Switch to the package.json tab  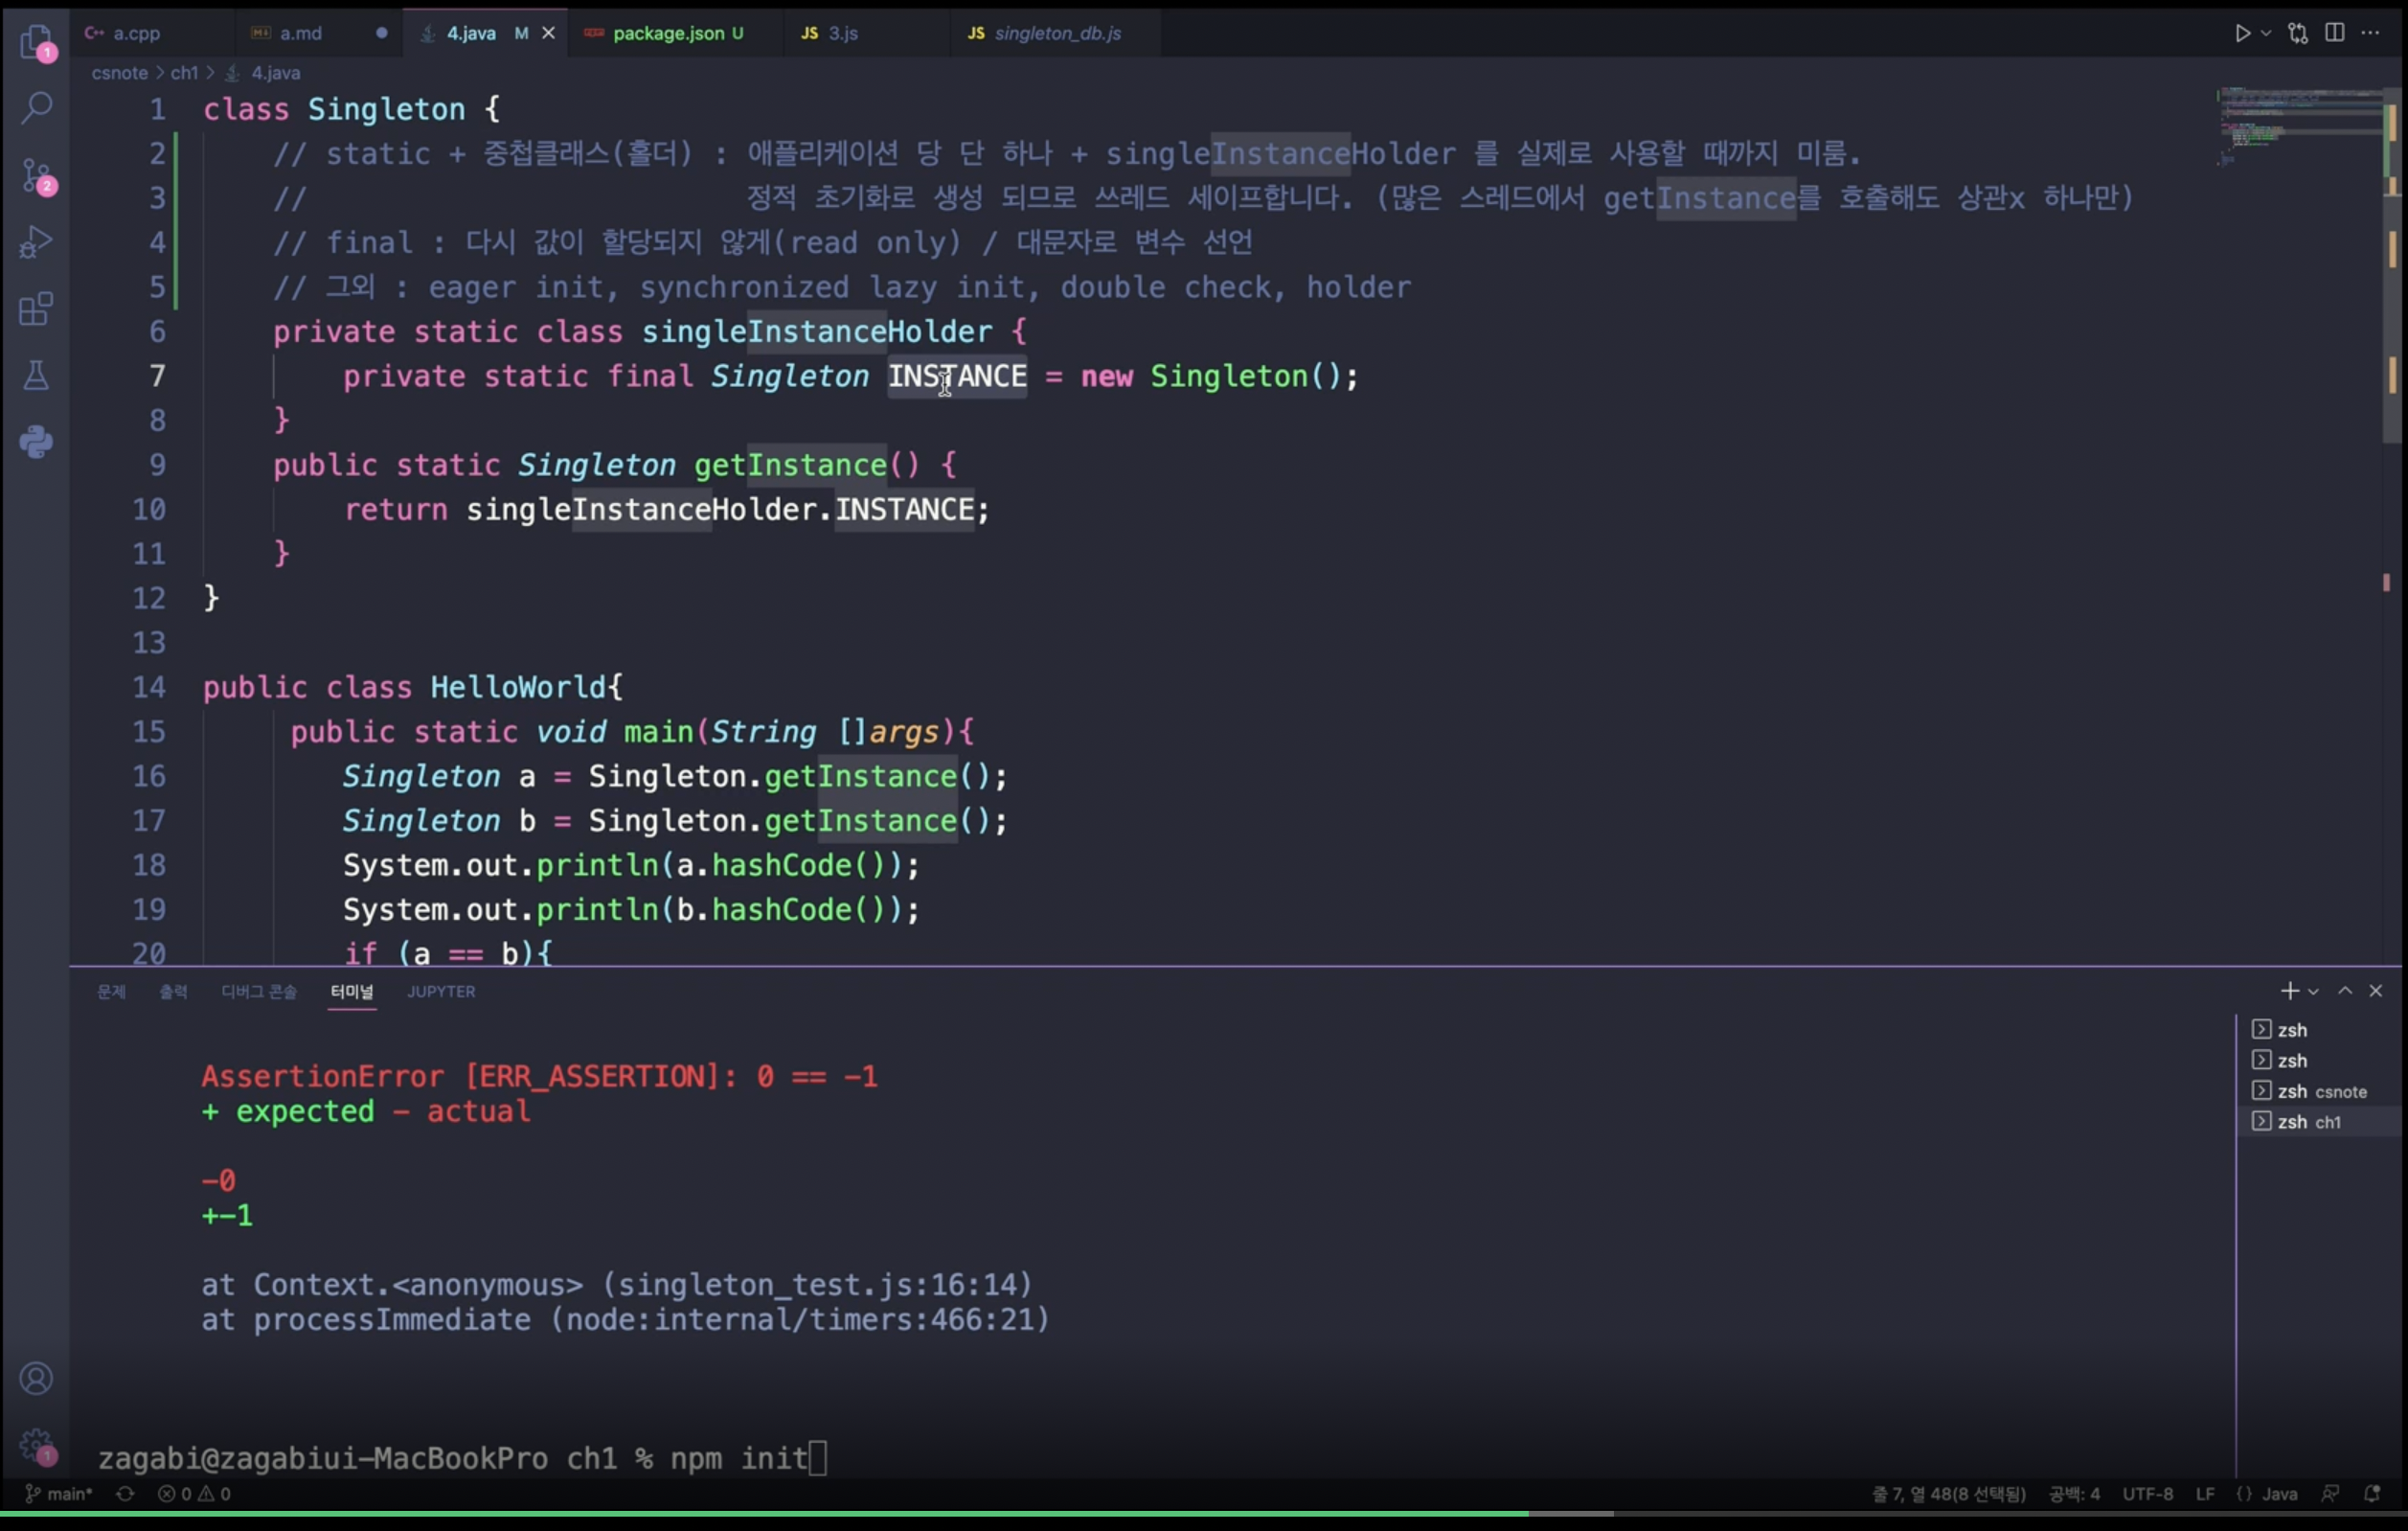tap(675, 33)
